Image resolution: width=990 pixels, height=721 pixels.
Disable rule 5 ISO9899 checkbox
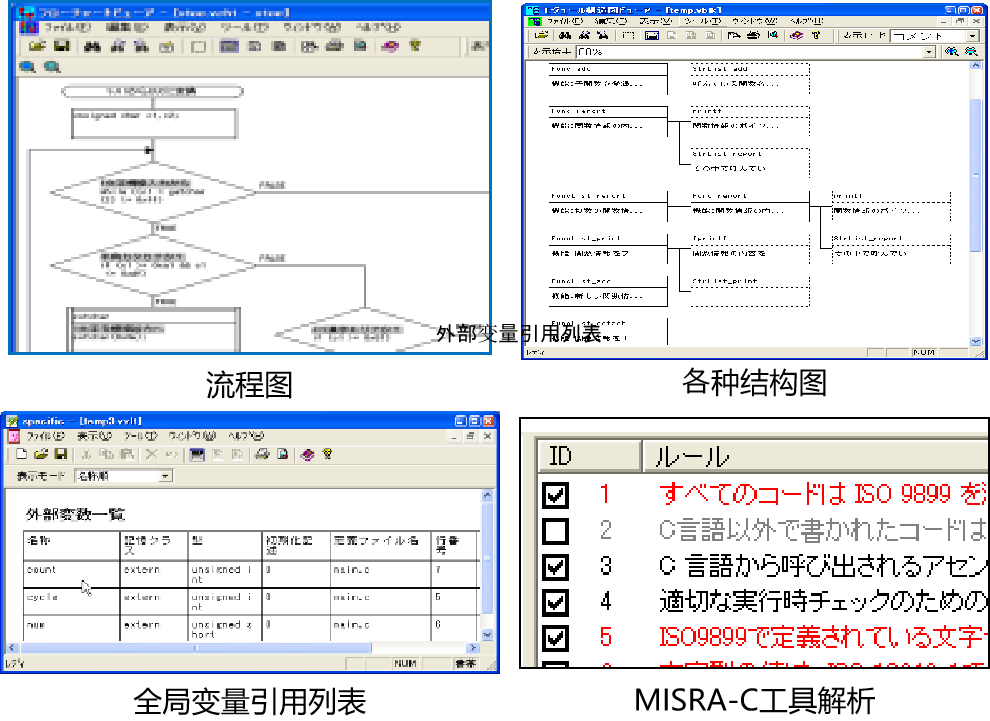(x=556, y=638)
